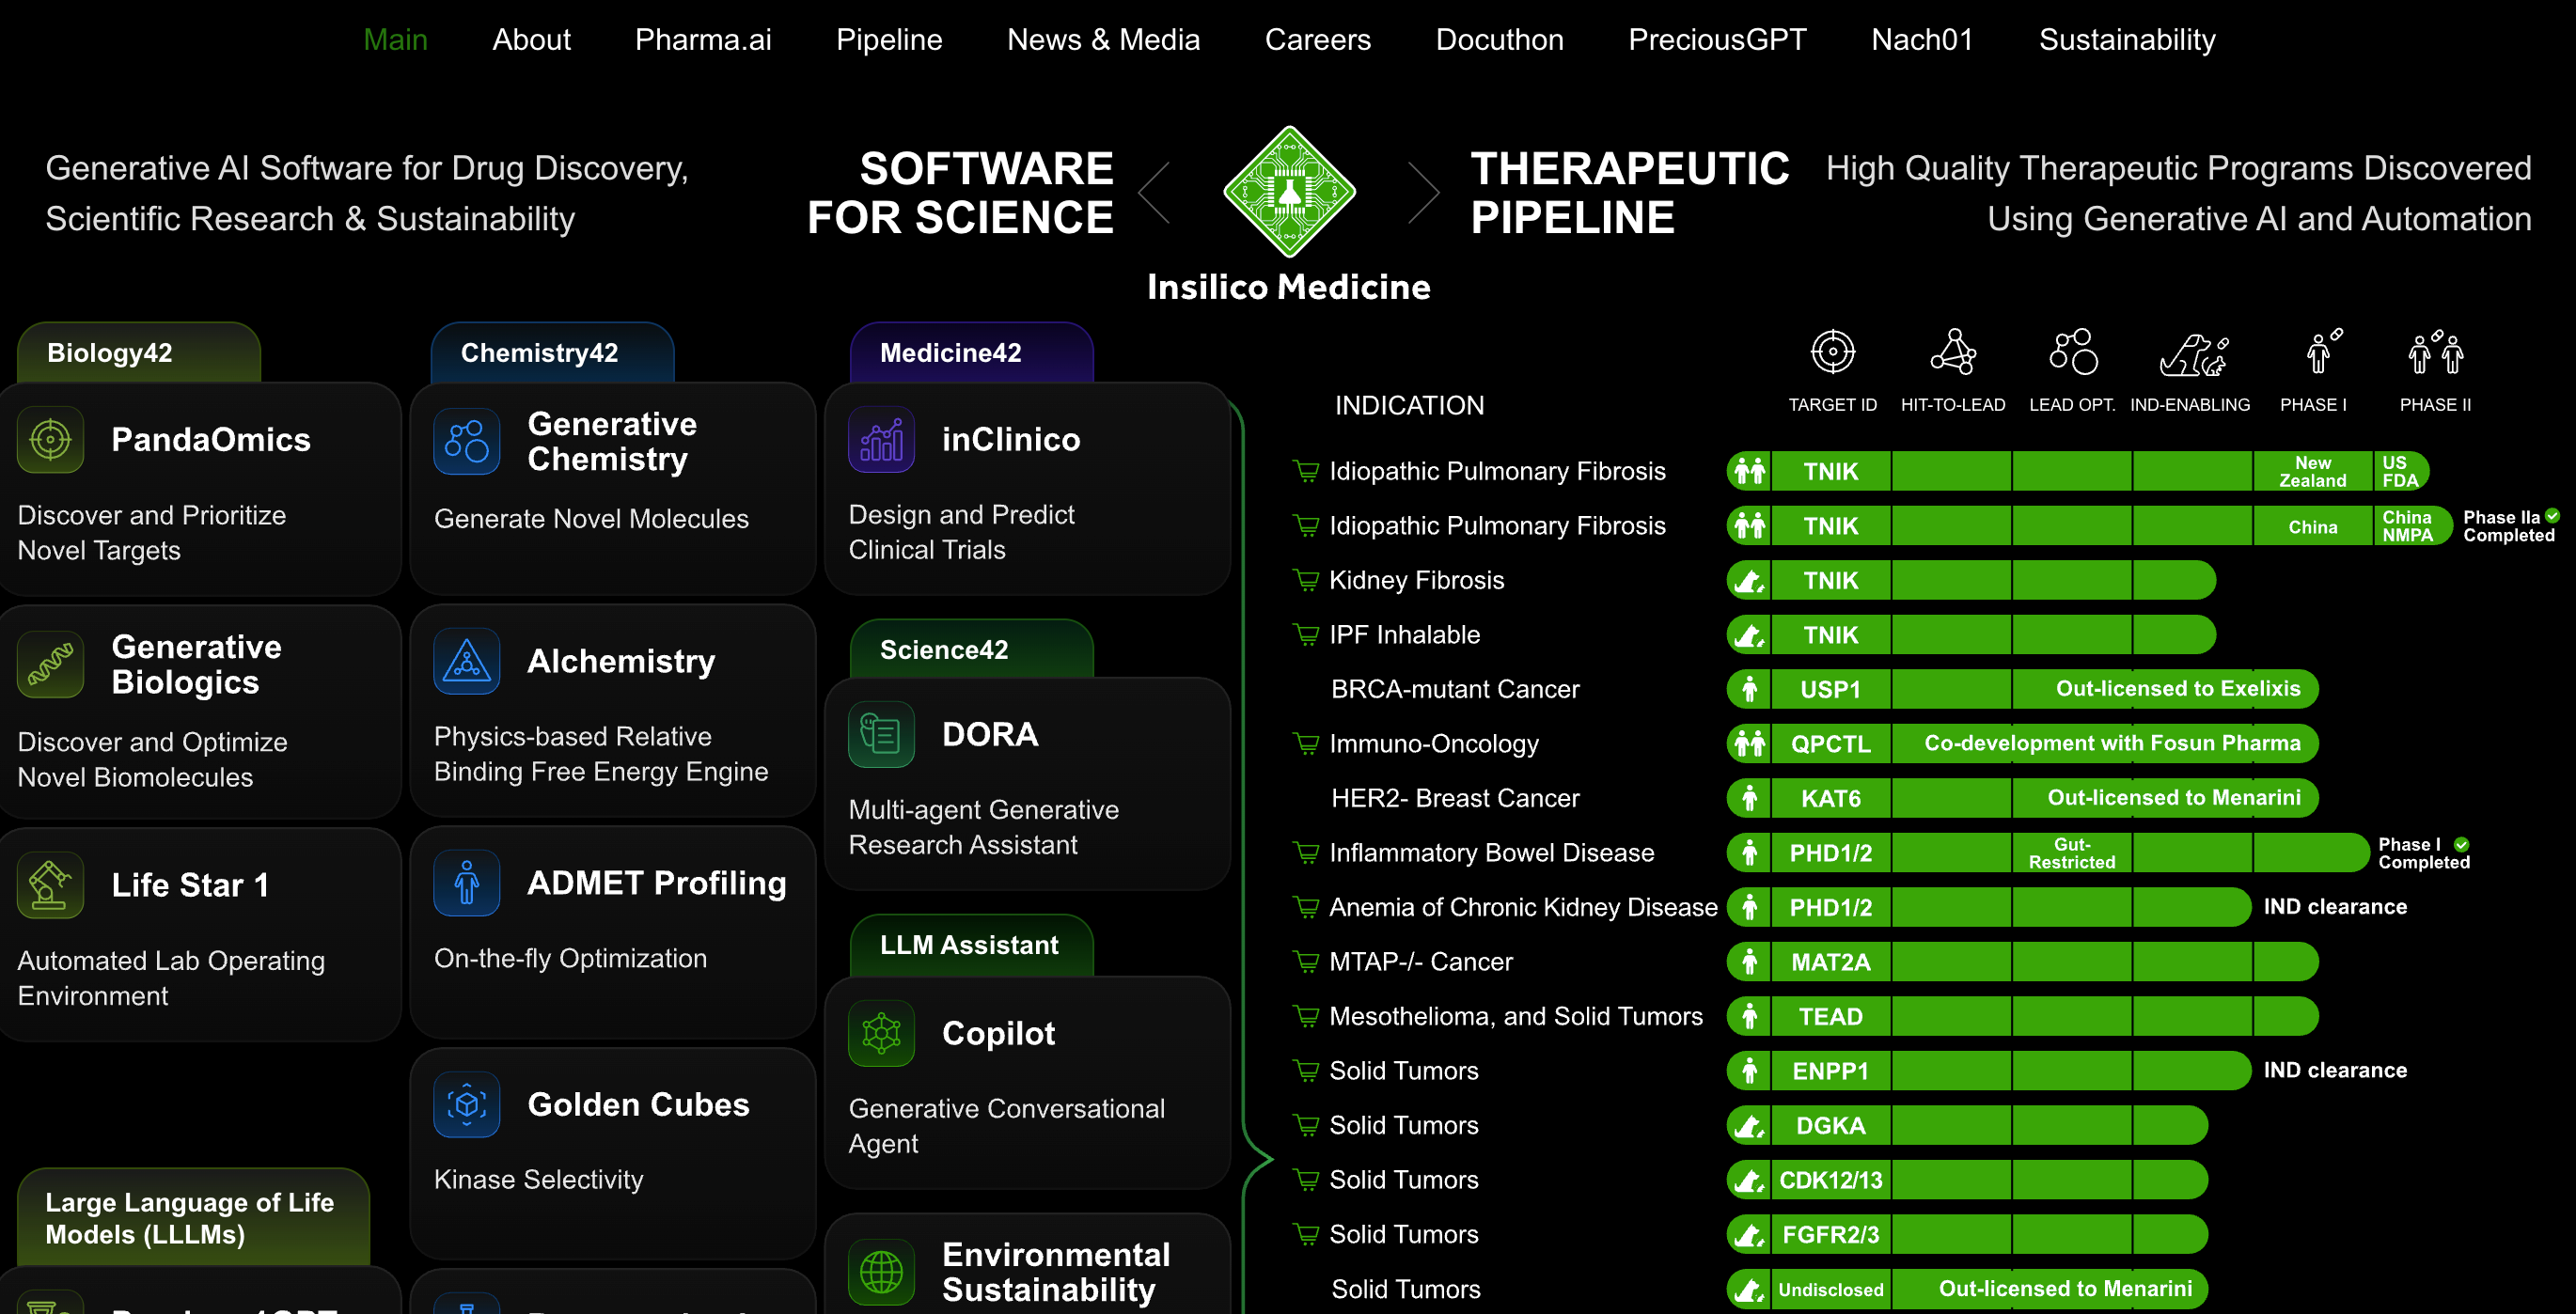Click cart icon beside Anemia of Chronic Kidney Disease
The width and height of the screenshot is (2576, 1314).
point(1305,907)
